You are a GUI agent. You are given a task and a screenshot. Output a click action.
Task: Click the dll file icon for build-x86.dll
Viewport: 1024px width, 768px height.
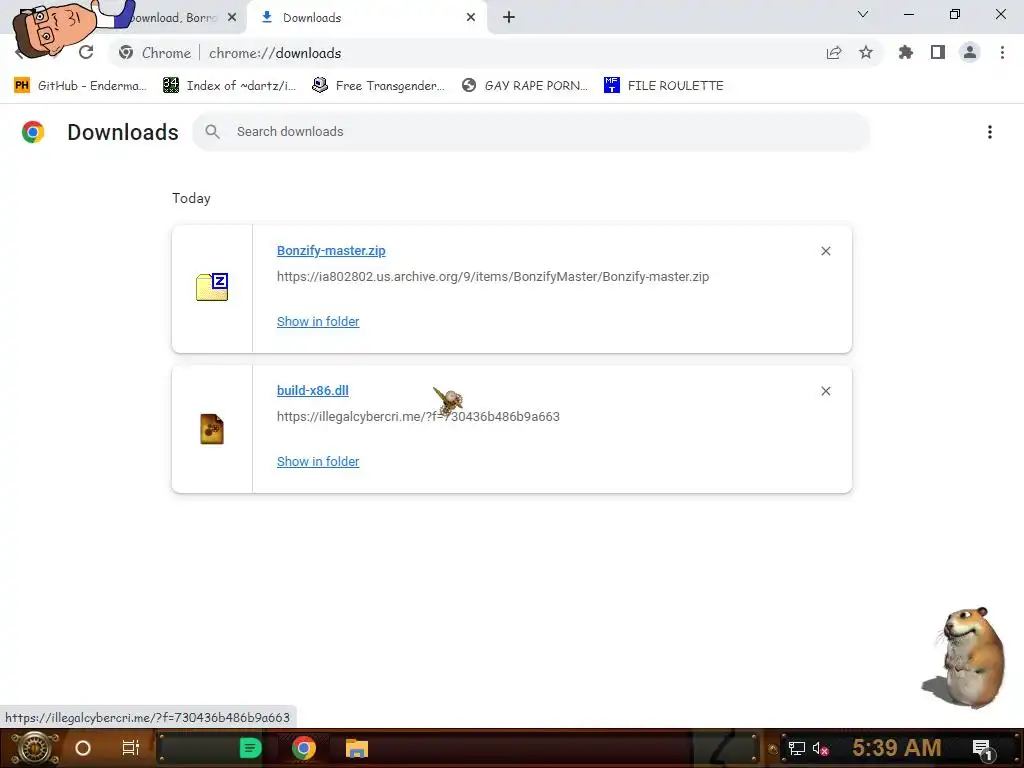click(x=212, y=429)
